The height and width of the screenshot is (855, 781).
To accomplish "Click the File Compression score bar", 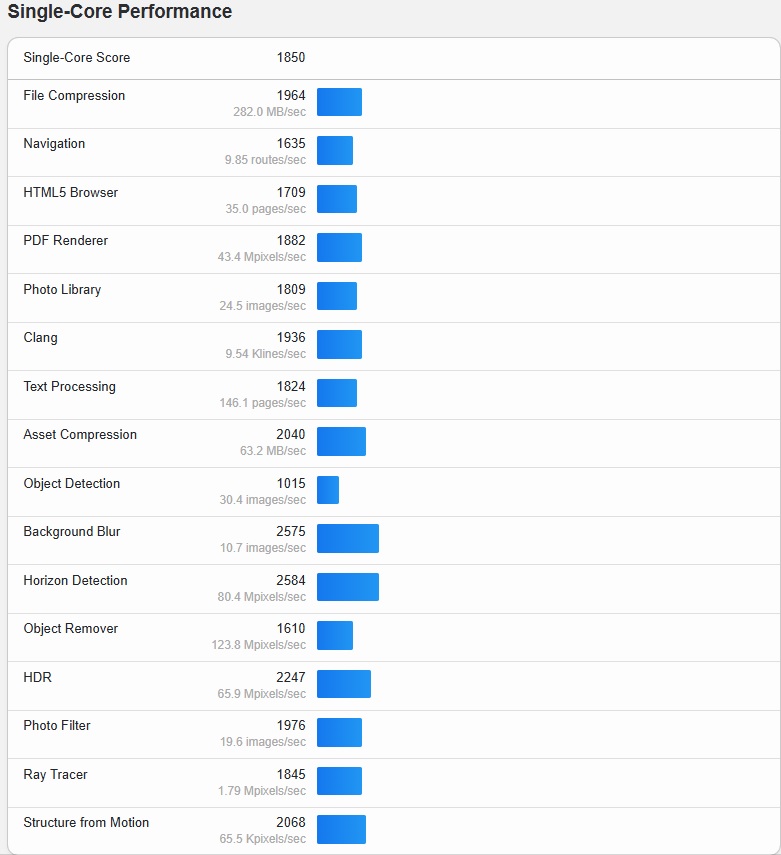I will 339,102.
